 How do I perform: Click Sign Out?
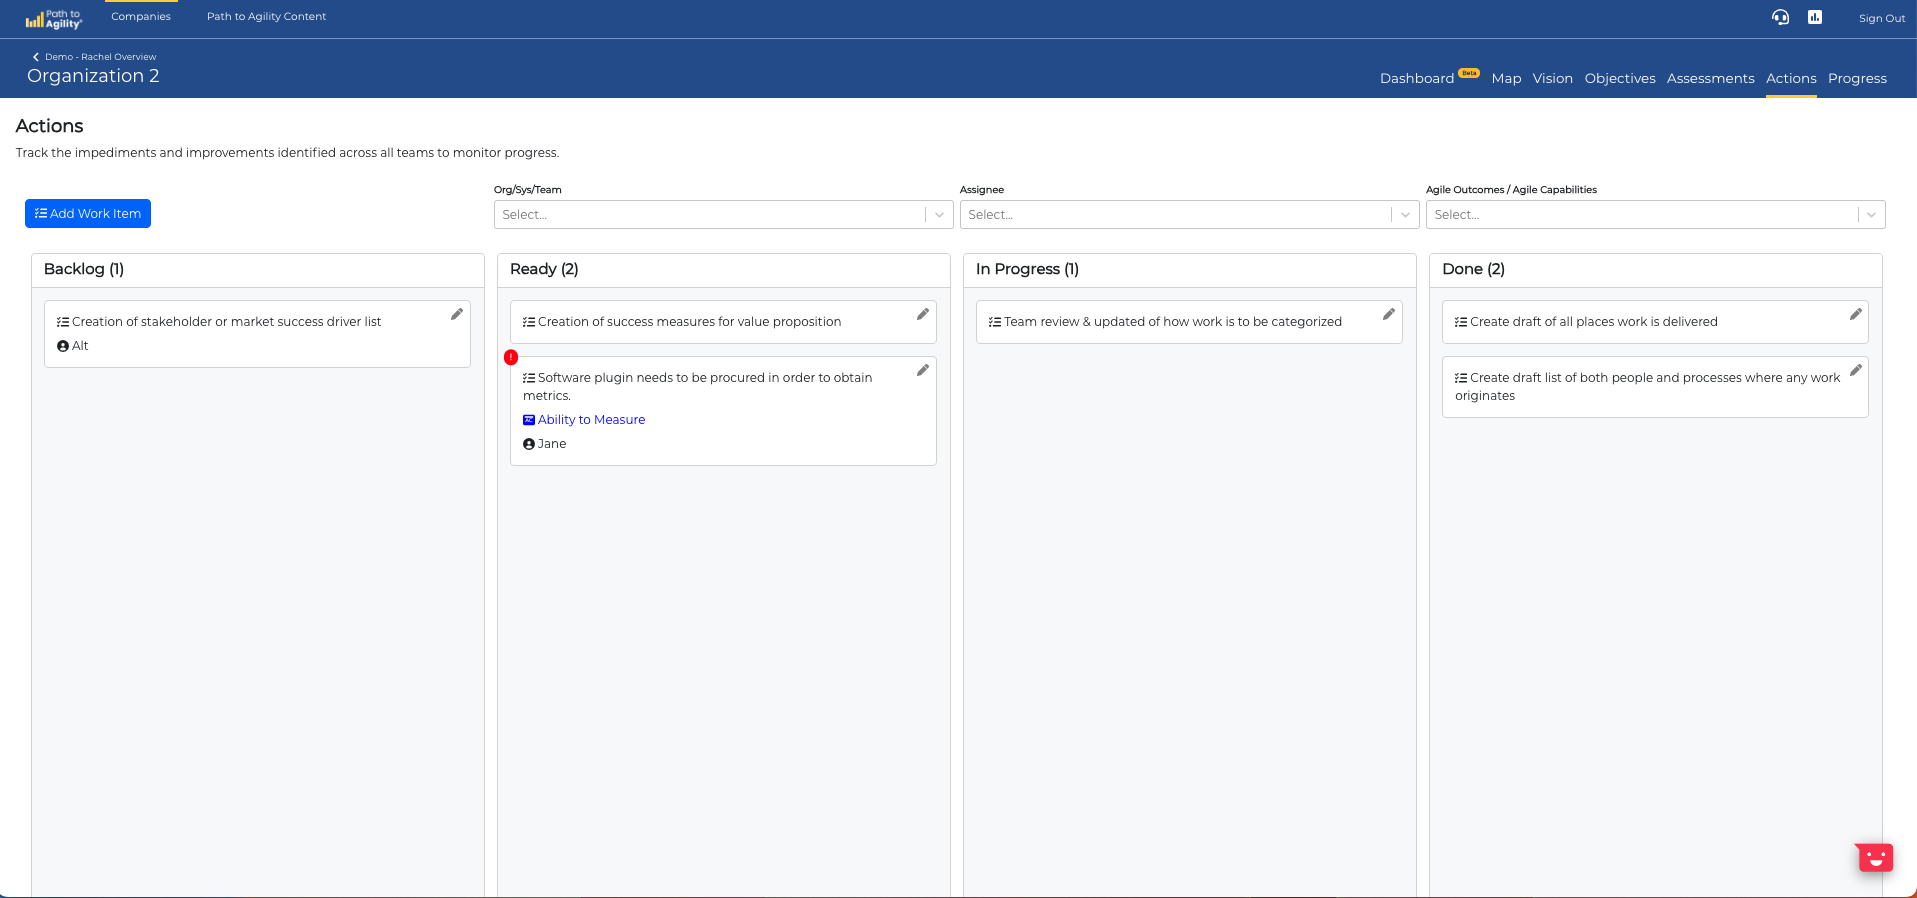click(x=1881, y=19)
